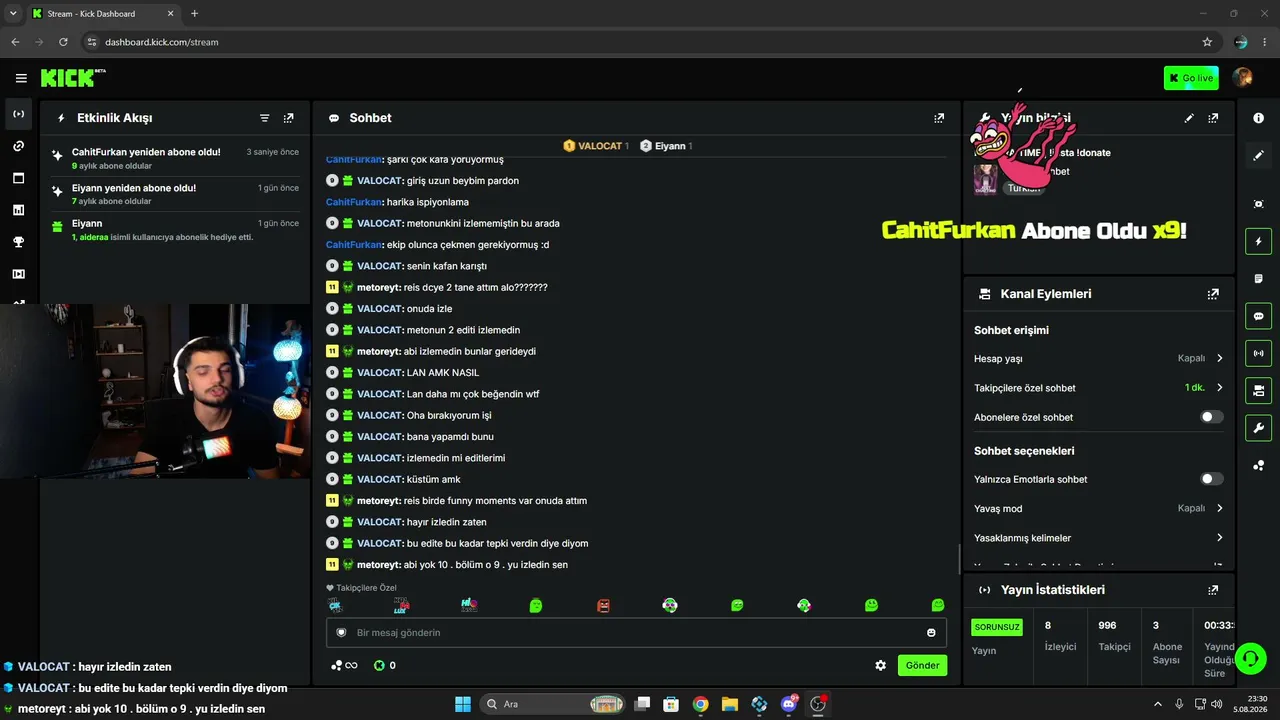This screenshot has width=1280, height=720.
Task: Toggle the wrench panel in right sidebar
Action: (x=1258, y=428)
